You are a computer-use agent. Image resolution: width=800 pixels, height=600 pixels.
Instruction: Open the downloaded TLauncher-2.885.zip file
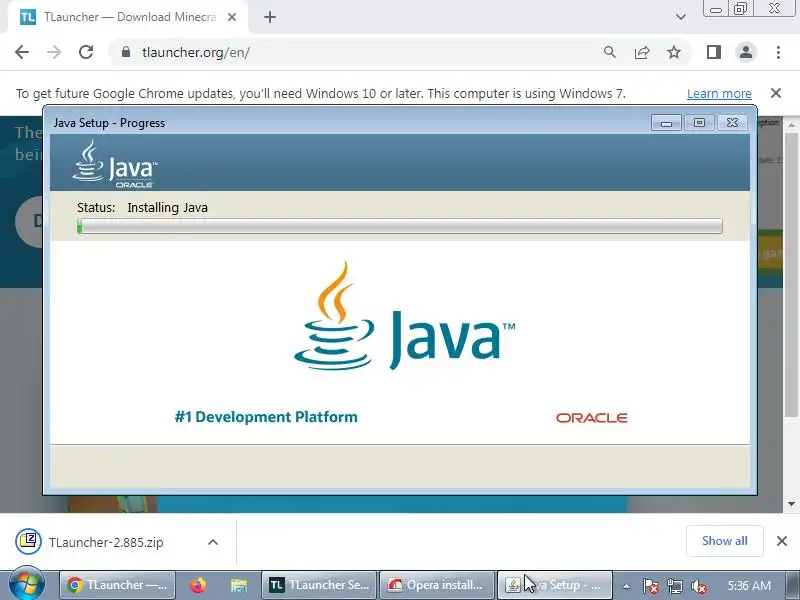(x=106, y=542)
